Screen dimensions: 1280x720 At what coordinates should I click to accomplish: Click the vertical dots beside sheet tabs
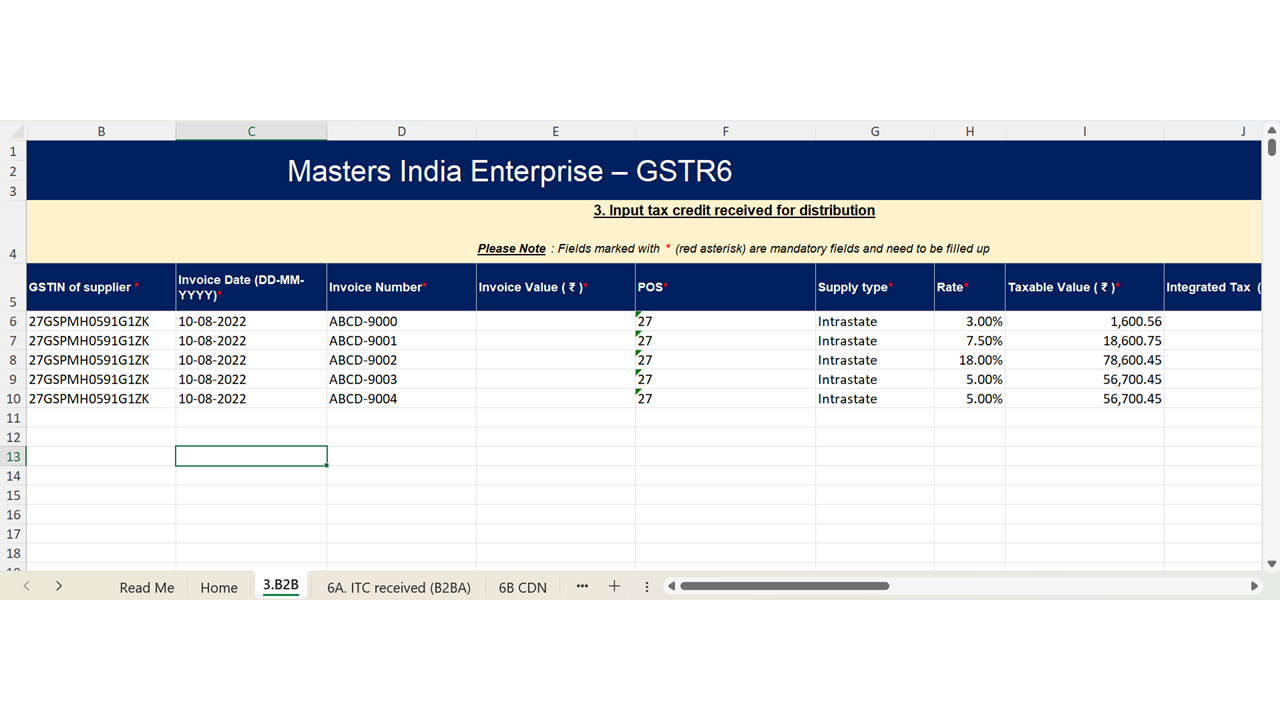pyautogui.click(x=647, y=587)
